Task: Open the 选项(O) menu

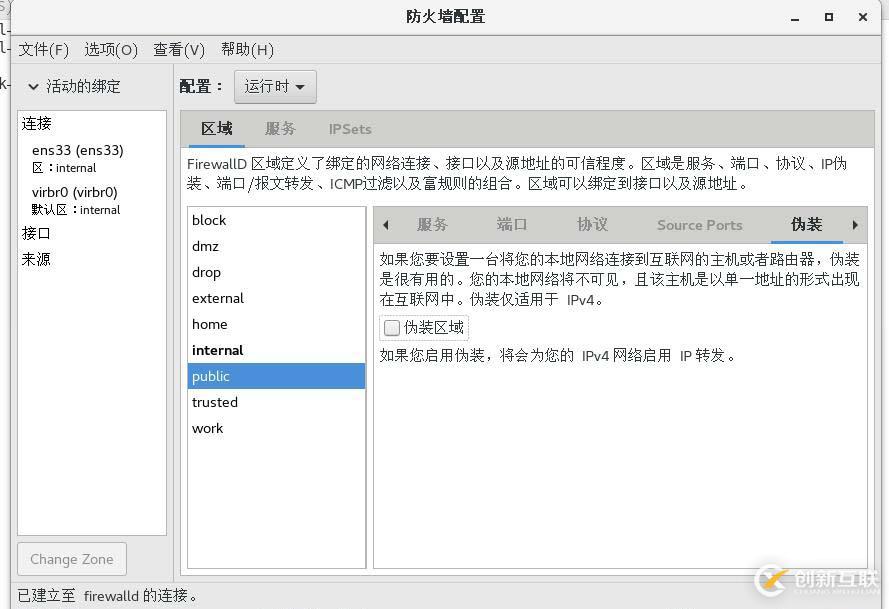Action: (x=111, y=50)
